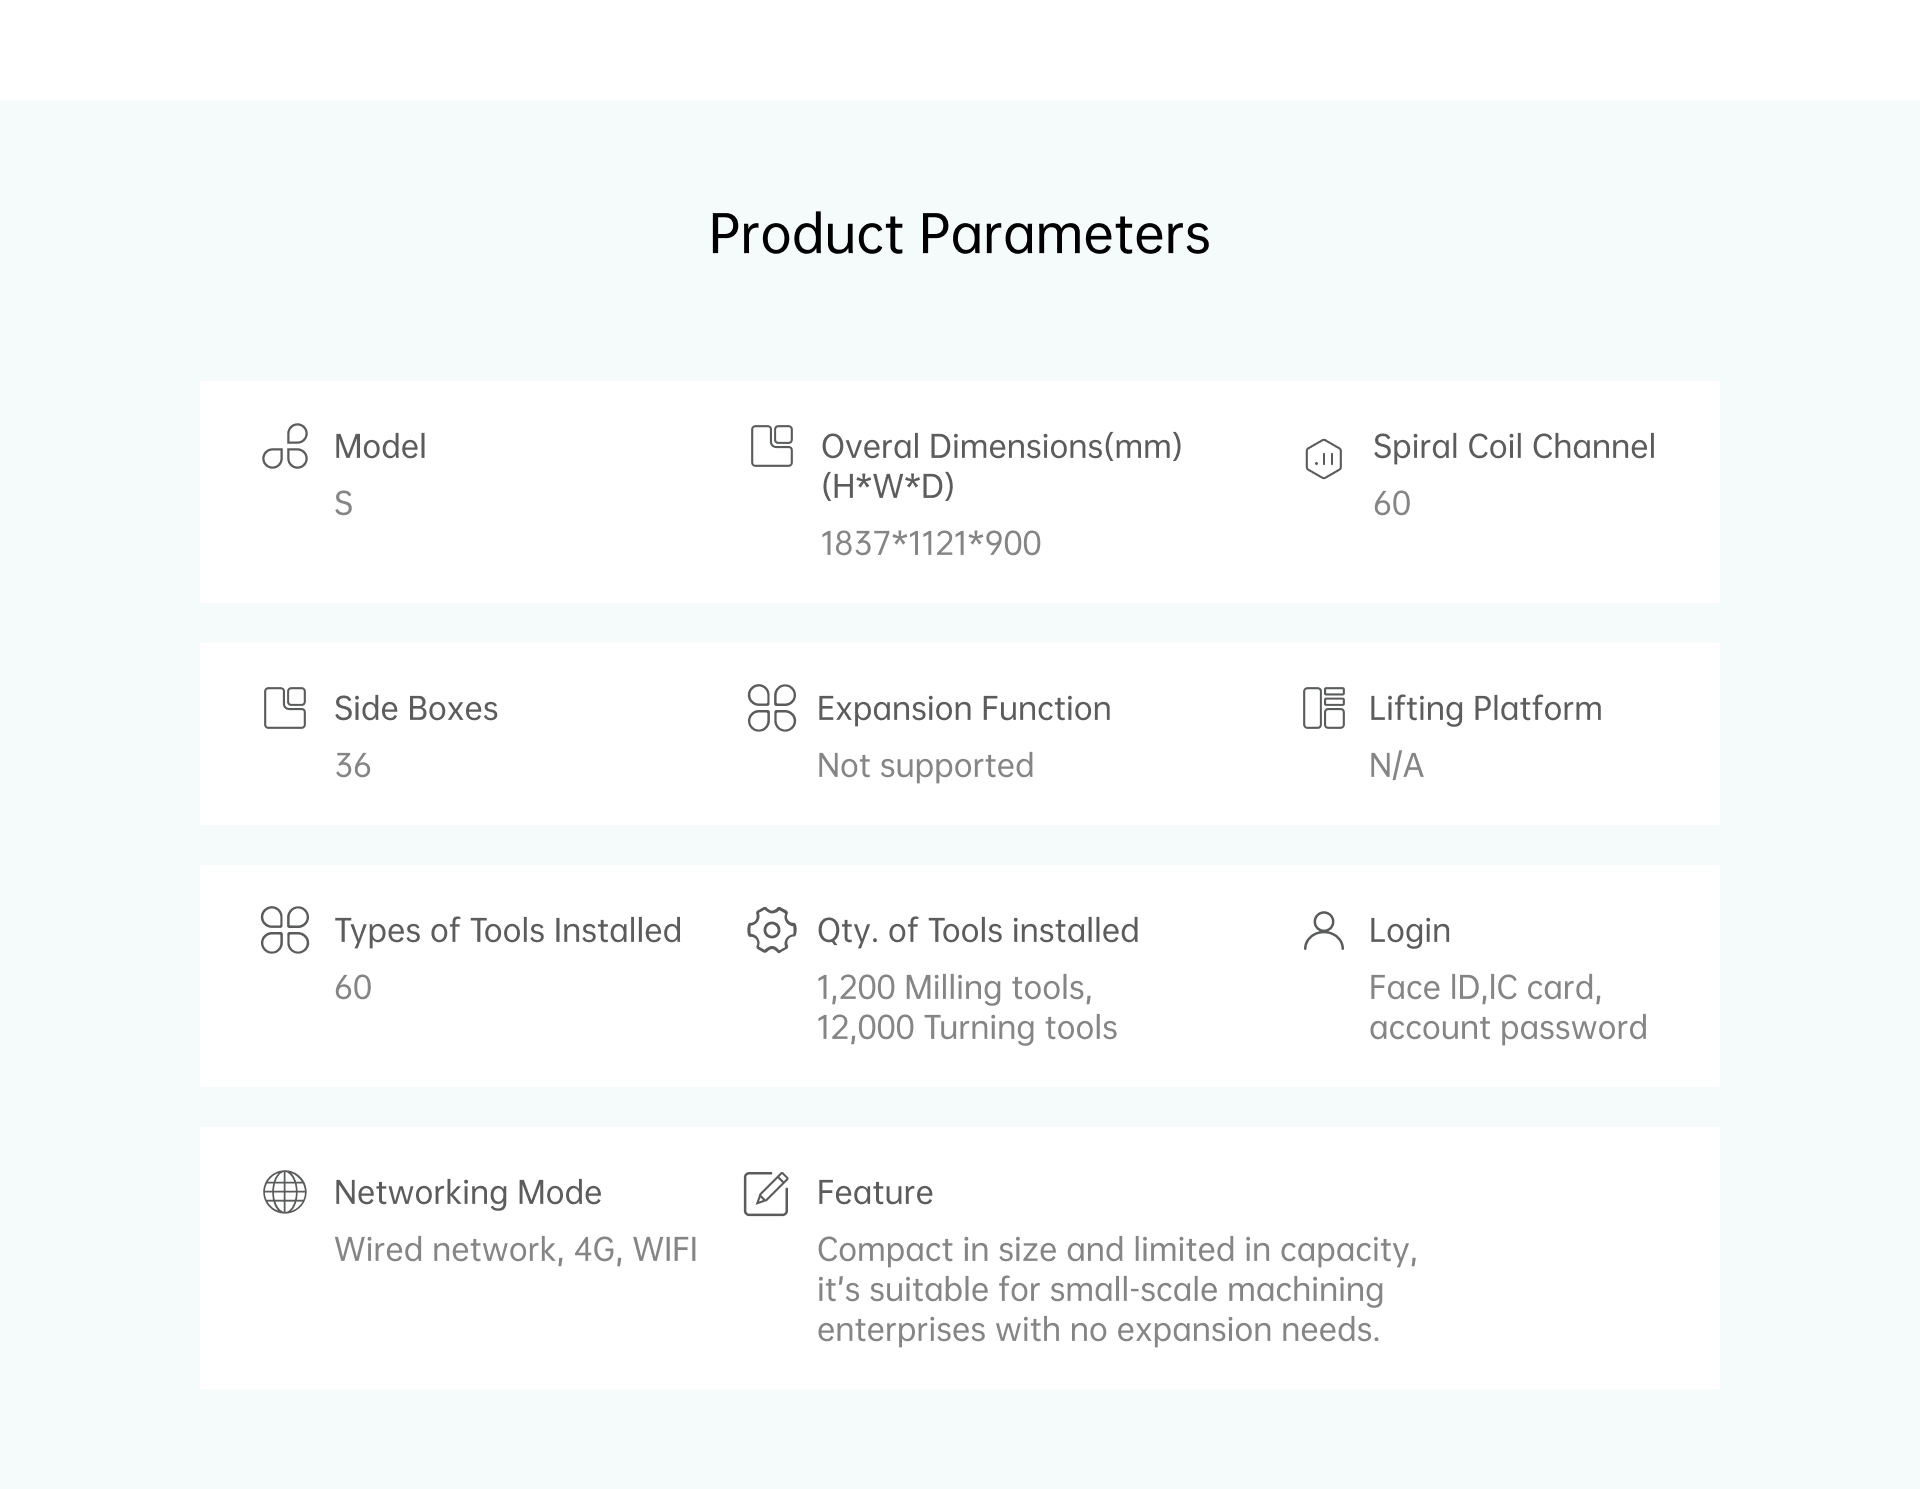Image resolution: width=1920 pixels, height=1489 pixels.
Task: Click the Types of Tools Installed icon
Action: 285,930
